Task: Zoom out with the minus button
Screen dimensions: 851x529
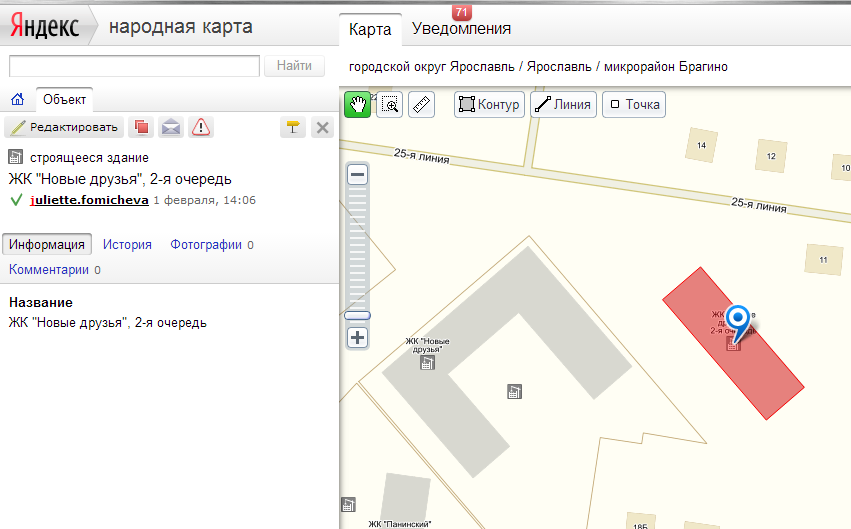Action: [x=357, y=175]
